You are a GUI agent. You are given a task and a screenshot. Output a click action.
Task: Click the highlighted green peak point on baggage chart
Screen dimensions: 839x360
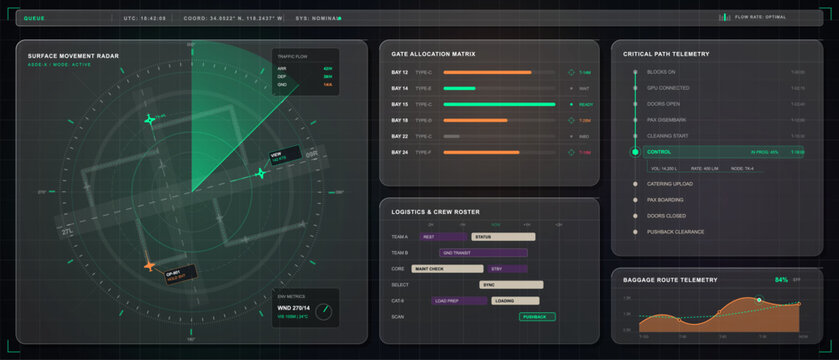tap(759, 300)
